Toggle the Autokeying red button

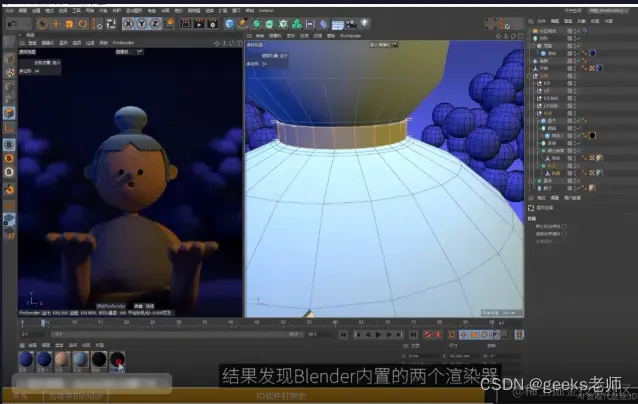coord(437,334)
